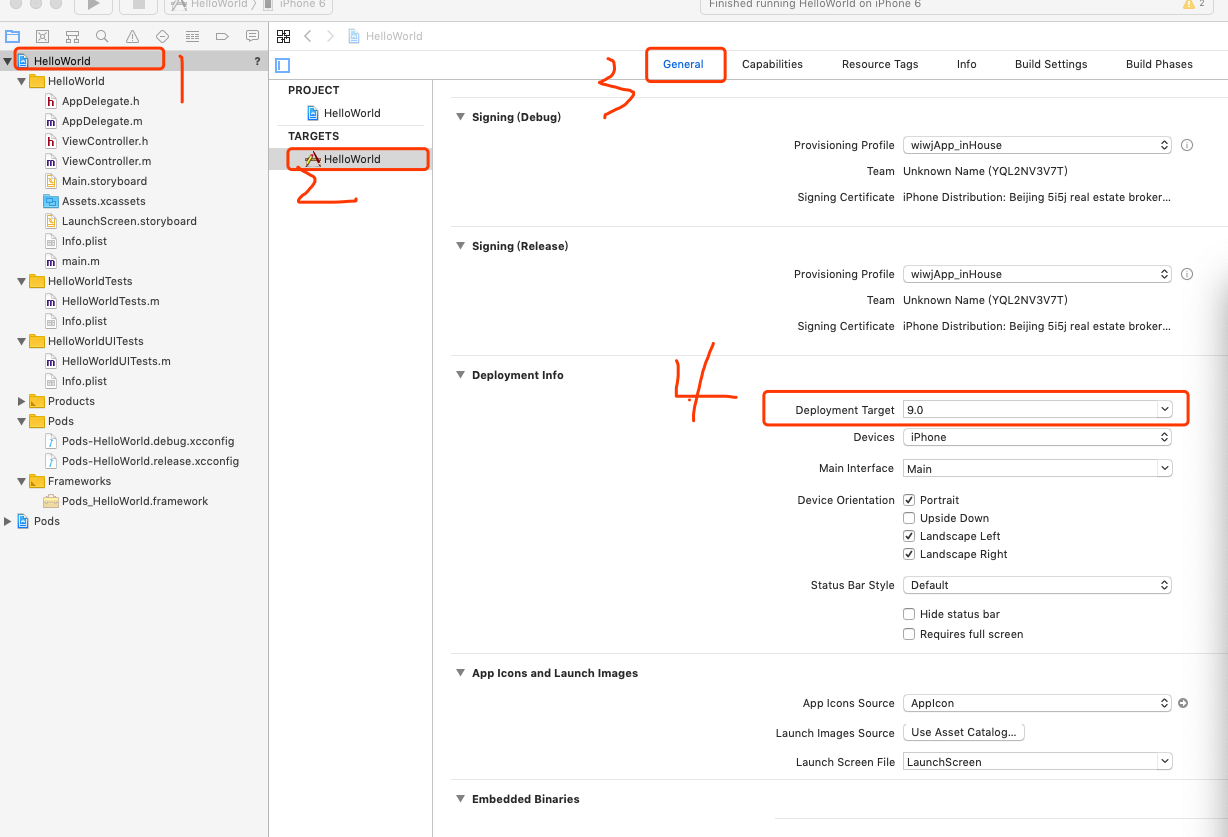Open Pods-HelloWorld.release.xcconfig file
Image resolution: width=1228 pixels, height=837 pixels.
[141, 461]
